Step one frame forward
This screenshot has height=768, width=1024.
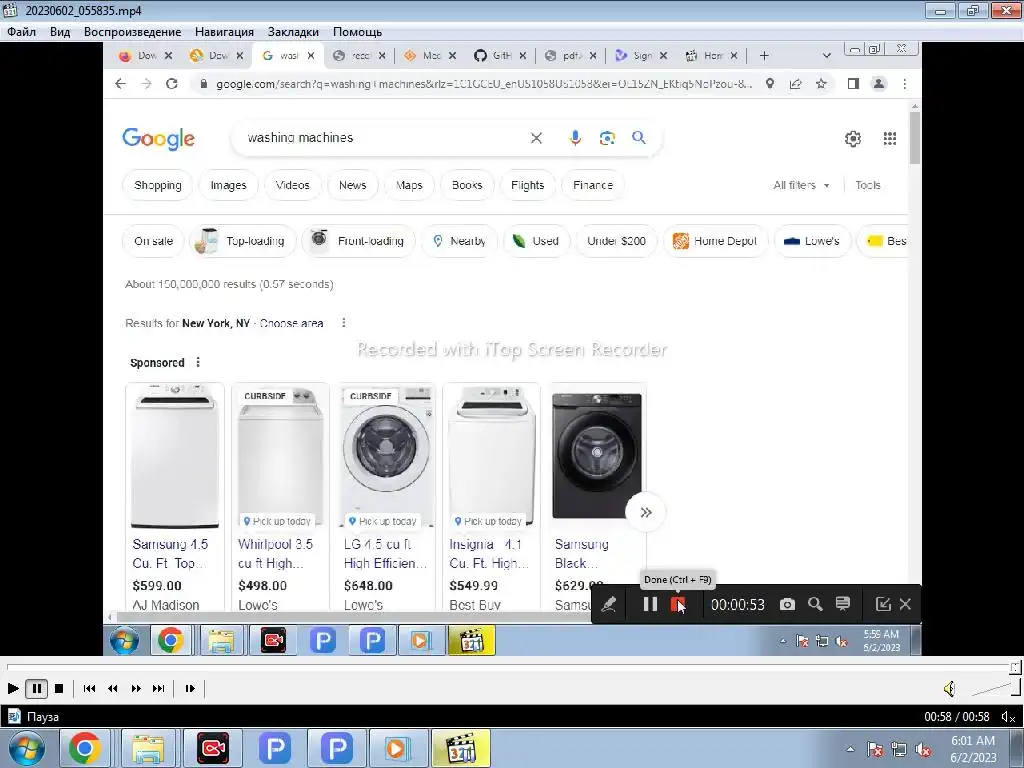[x=190, y=688]
